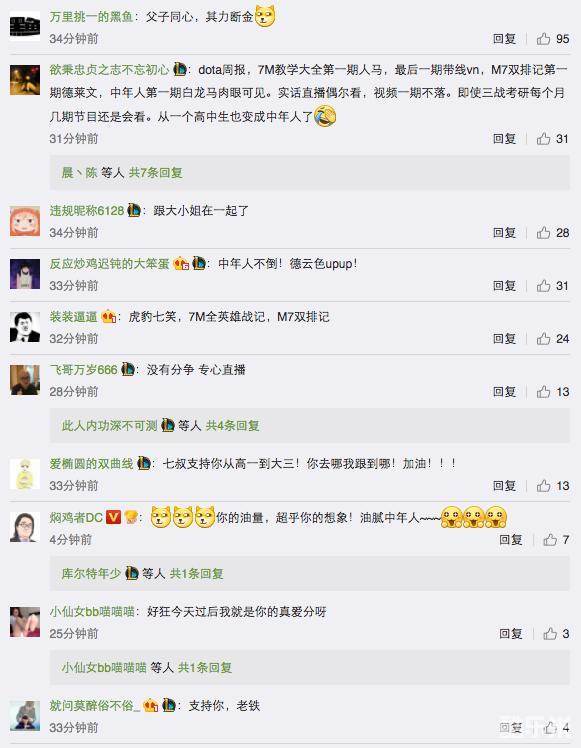Open 反应炒鸡迟钝的大笨蛋 username link
Image resolution: width=581 pixels, height=748 pixels.
[109, 264]
